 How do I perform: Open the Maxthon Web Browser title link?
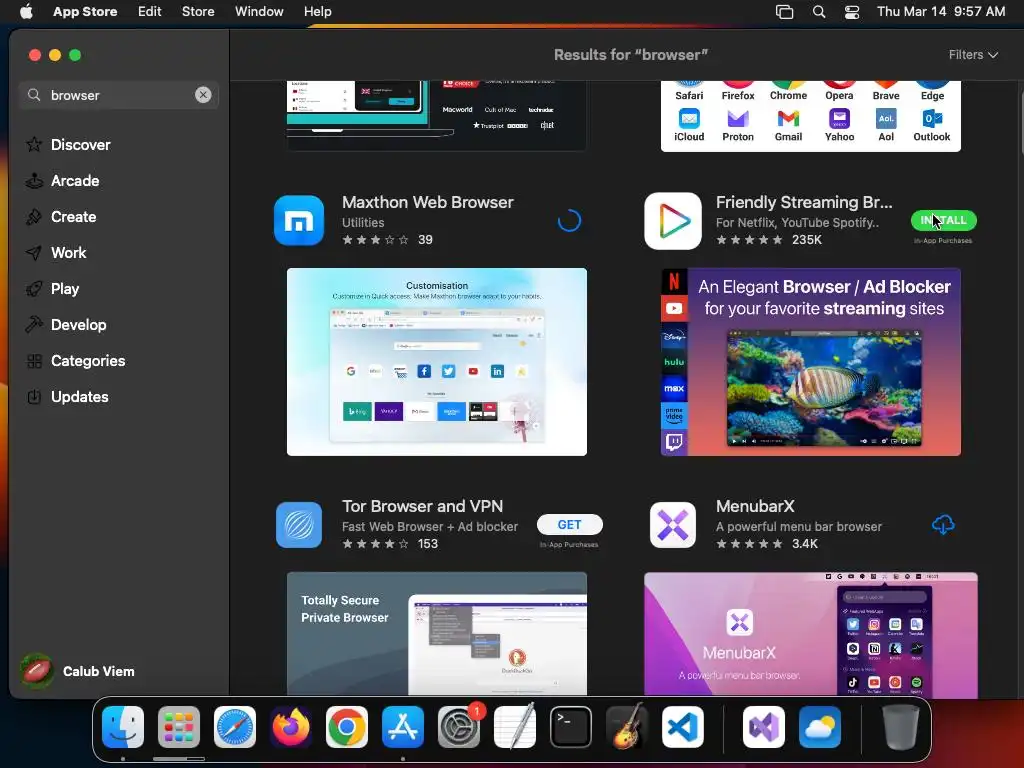coord(428,202)
